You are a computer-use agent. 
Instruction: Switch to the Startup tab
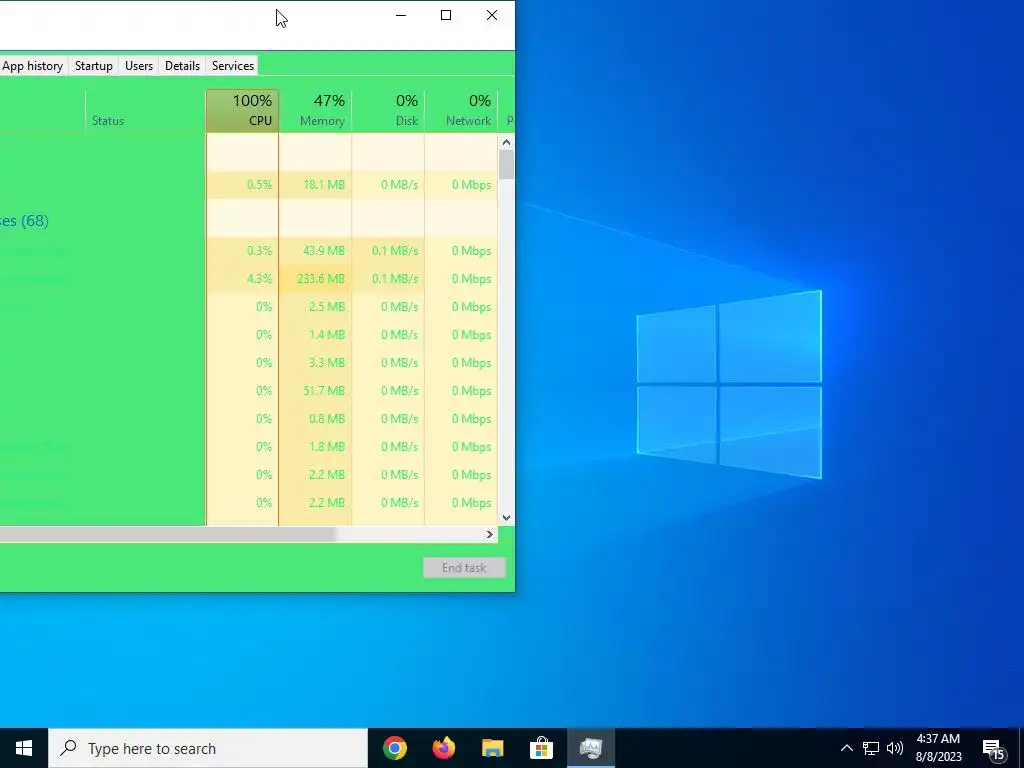click(93, 66)
